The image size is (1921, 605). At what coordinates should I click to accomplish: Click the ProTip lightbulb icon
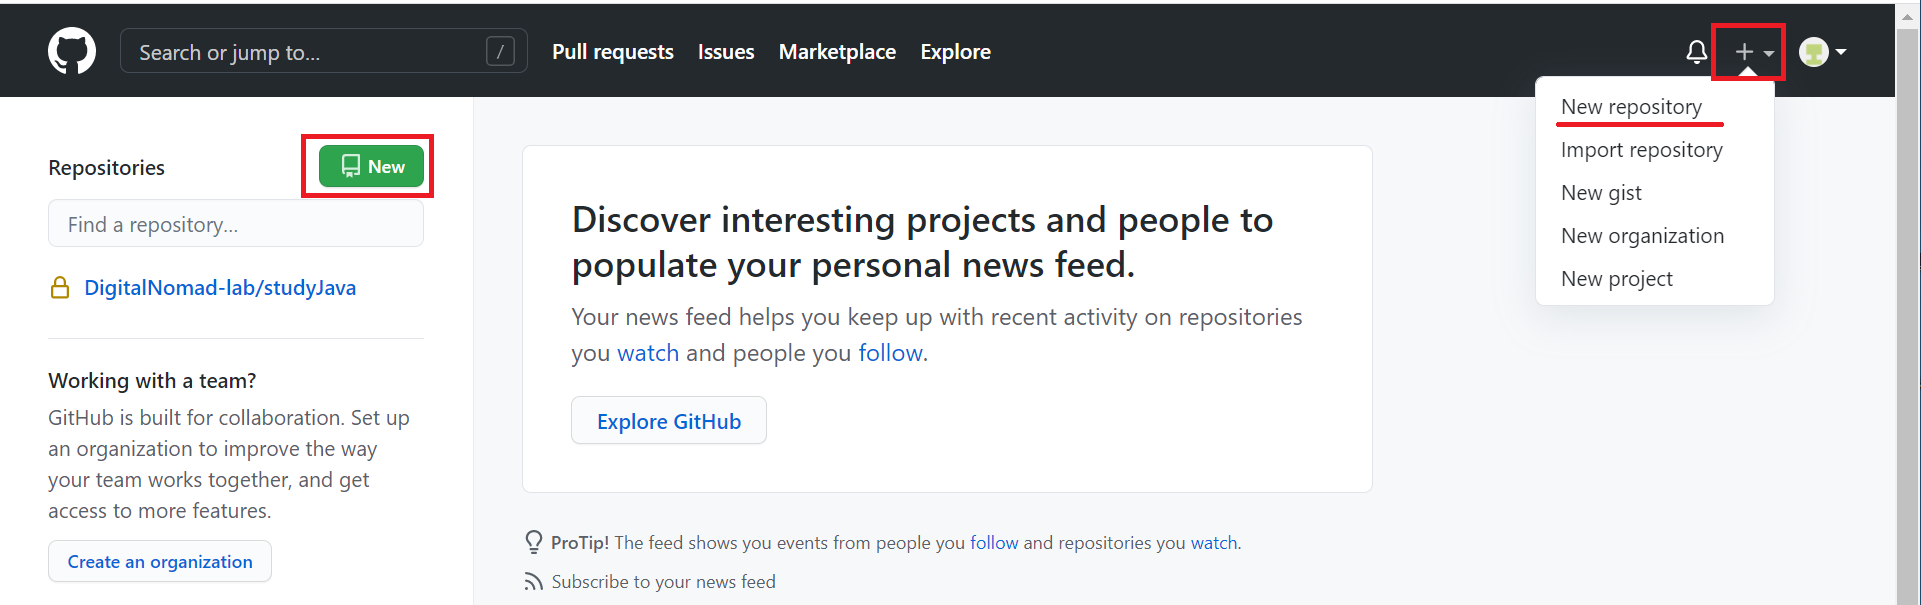(x=534, y=542)
